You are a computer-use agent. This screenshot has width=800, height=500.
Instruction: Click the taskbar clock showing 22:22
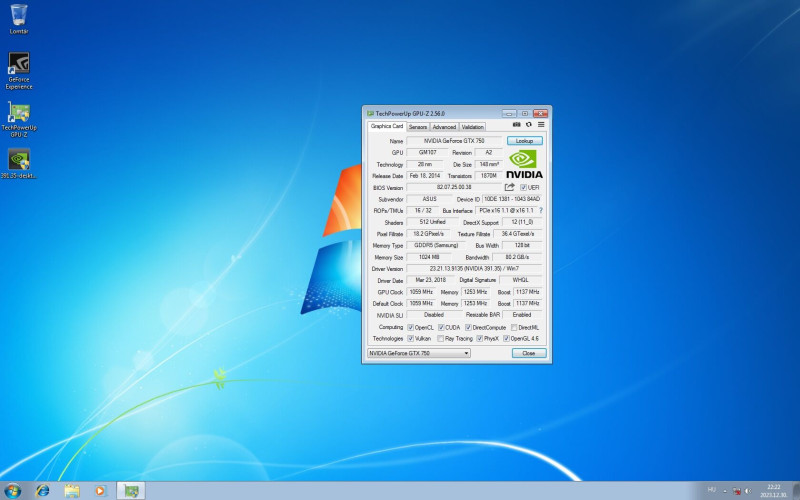point(773,491)
